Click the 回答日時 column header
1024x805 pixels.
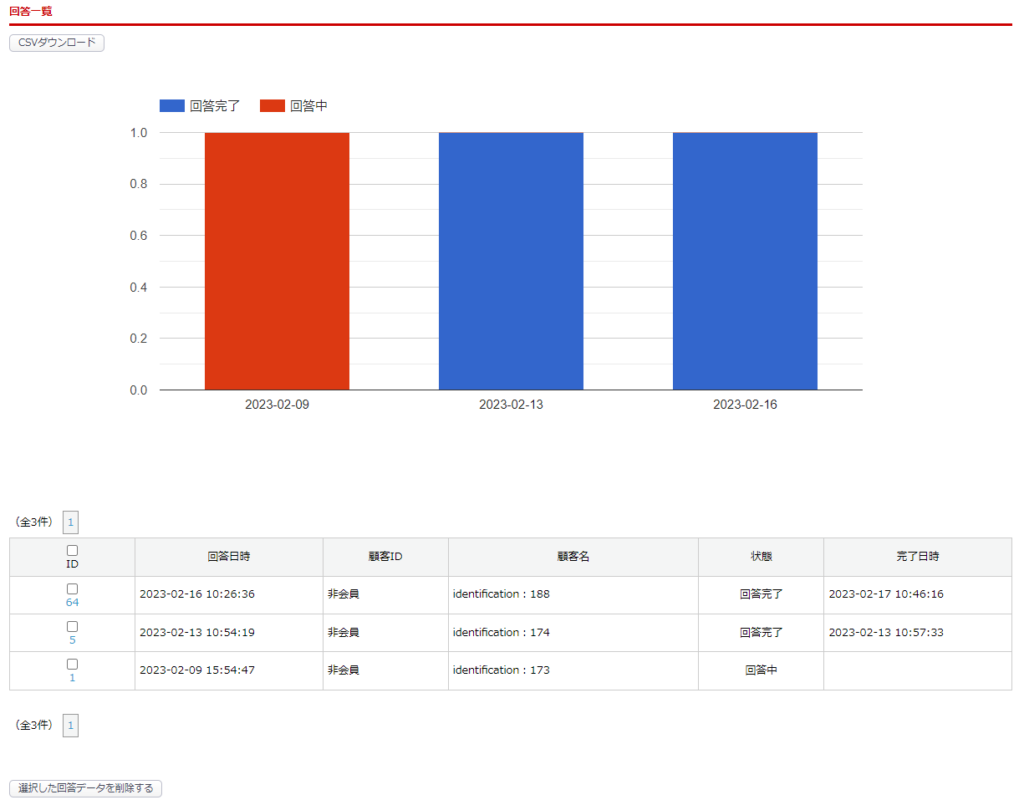coord(228,557)
